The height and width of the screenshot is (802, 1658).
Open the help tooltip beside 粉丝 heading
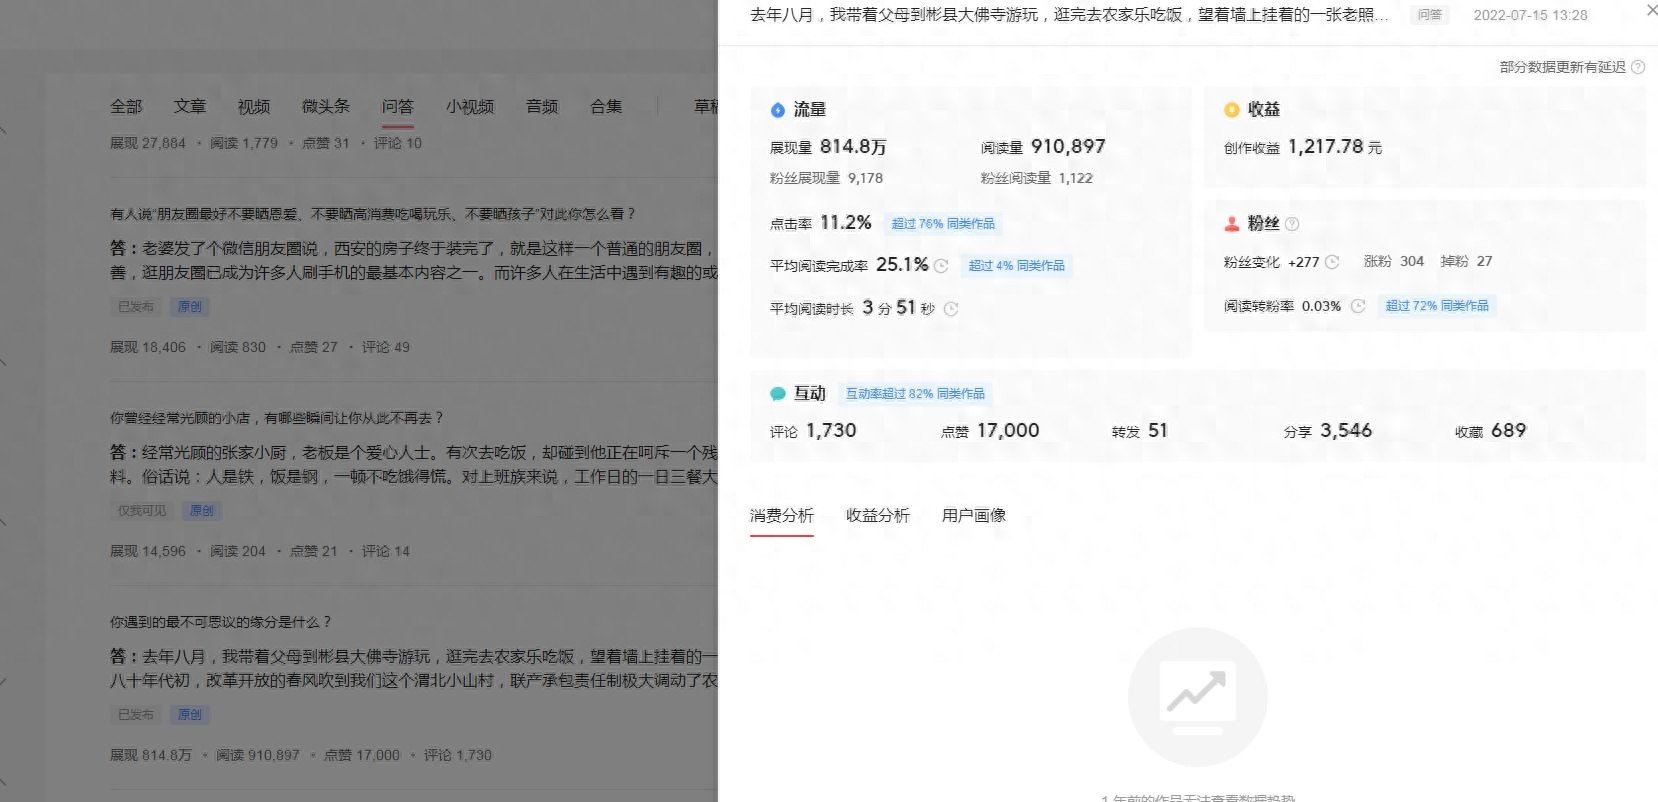(1292, 224)
